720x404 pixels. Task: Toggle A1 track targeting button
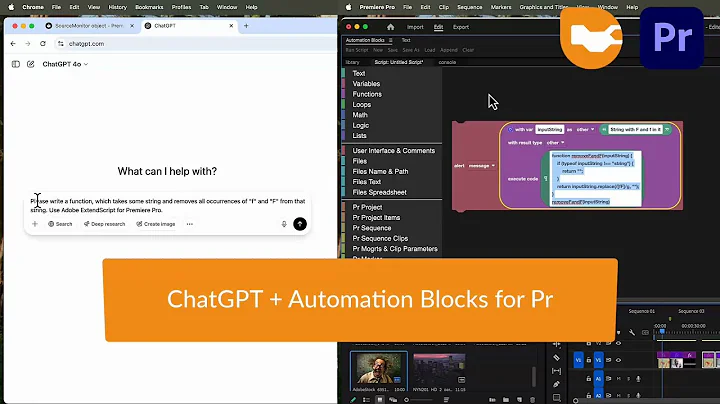[598, 379]
